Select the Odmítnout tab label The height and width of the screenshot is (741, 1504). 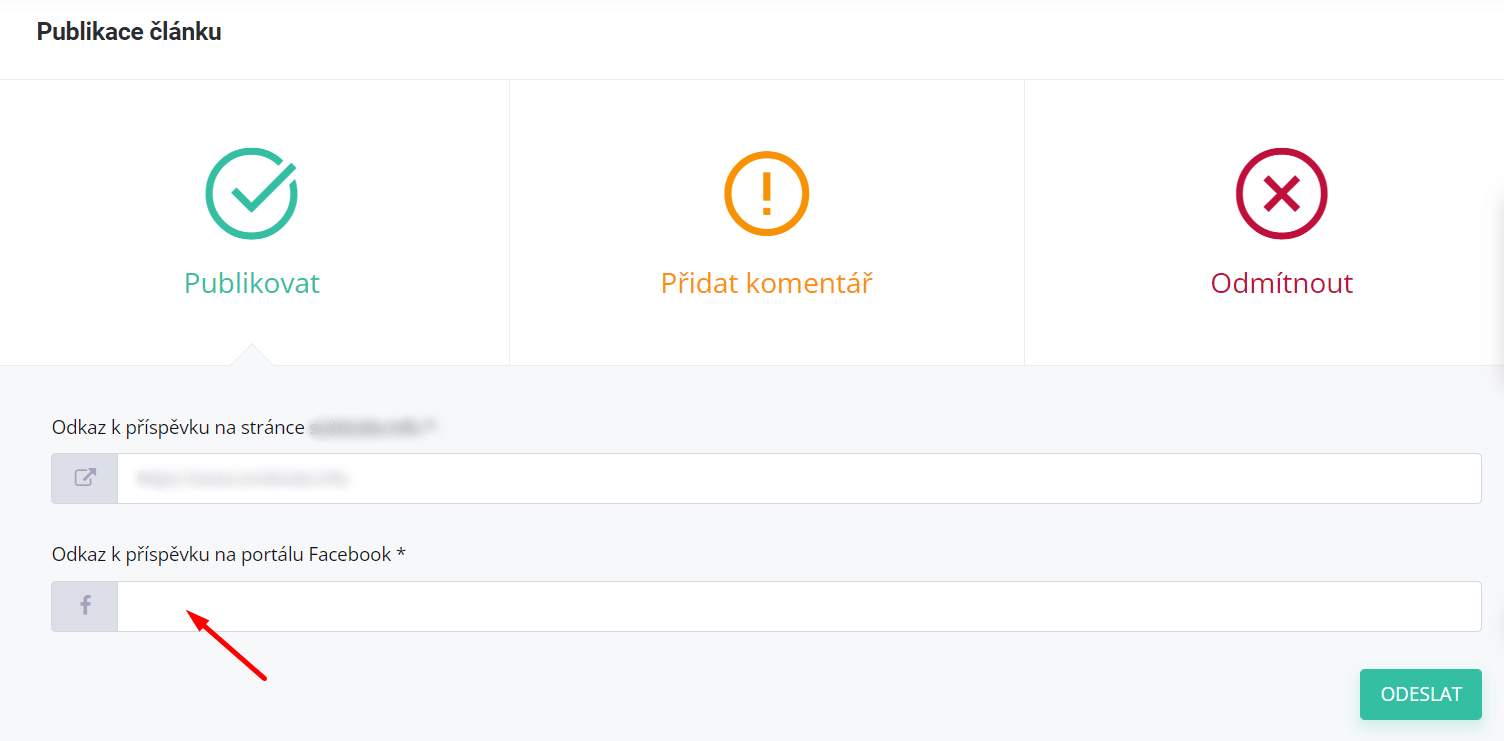click(1281, 283)
